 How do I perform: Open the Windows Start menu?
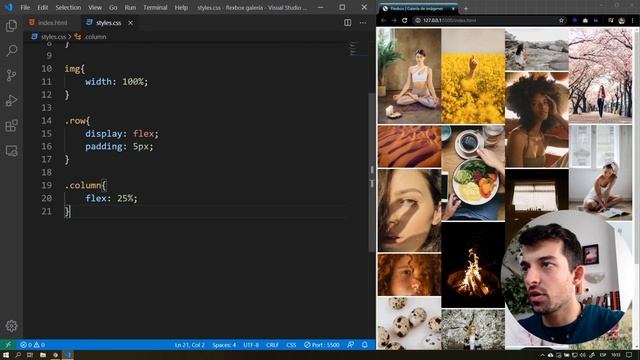pyautogui.click(x=6, y=355)
